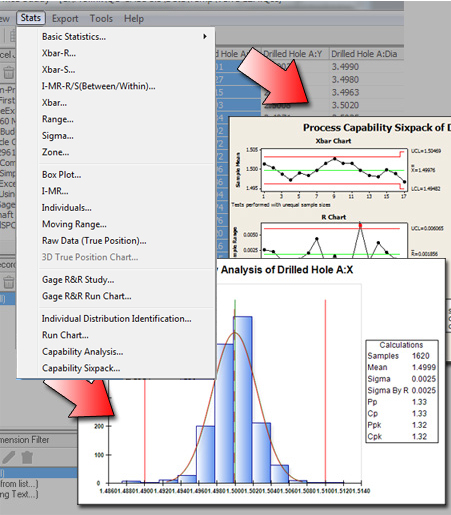451x515 pixels.
Task: Click the Analysis of Drilled Hole A:X title
Action: 286,269
